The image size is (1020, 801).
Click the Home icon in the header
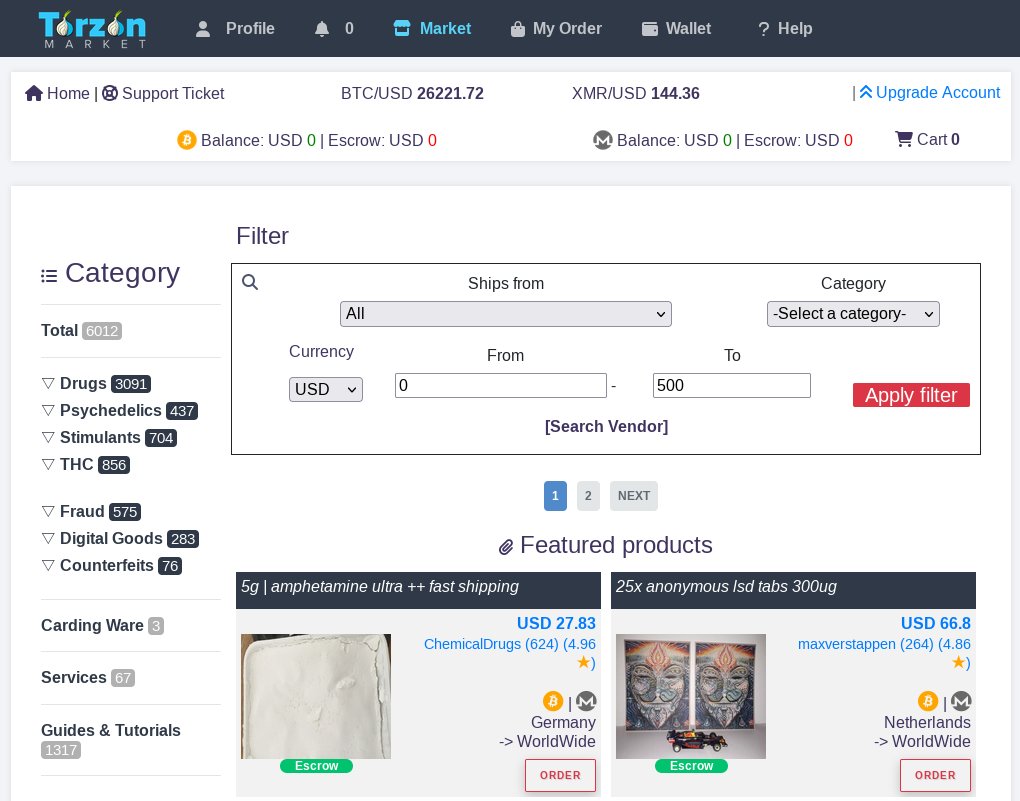tap(33, 92)
